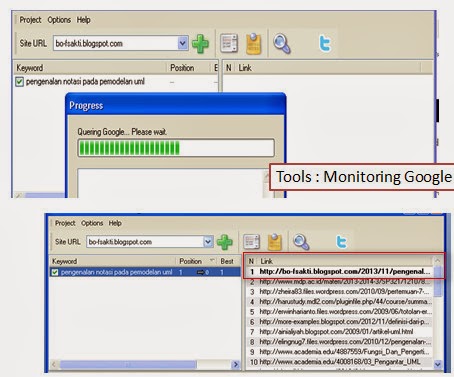Click the keyword panel horizontal scroll-right arrow
This screenshot has height=377, width=454.
(236, 365)
